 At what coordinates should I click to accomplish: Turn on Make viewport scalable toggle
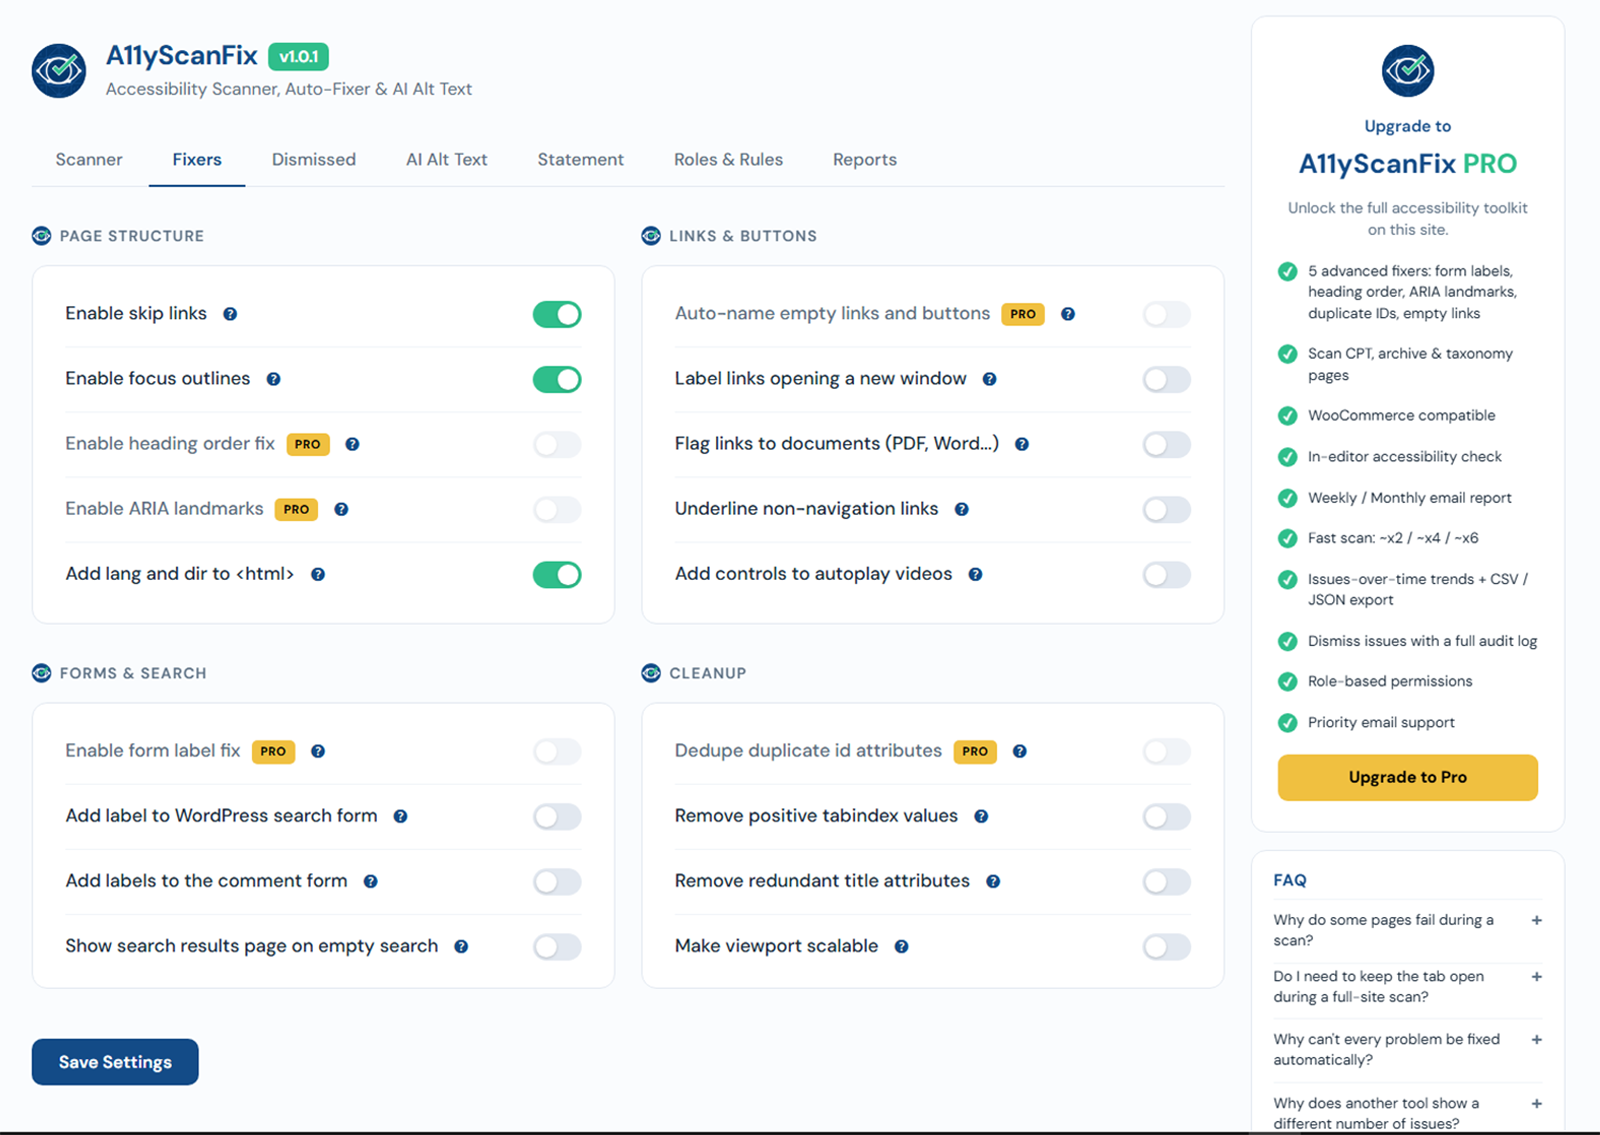(1167, 946)
